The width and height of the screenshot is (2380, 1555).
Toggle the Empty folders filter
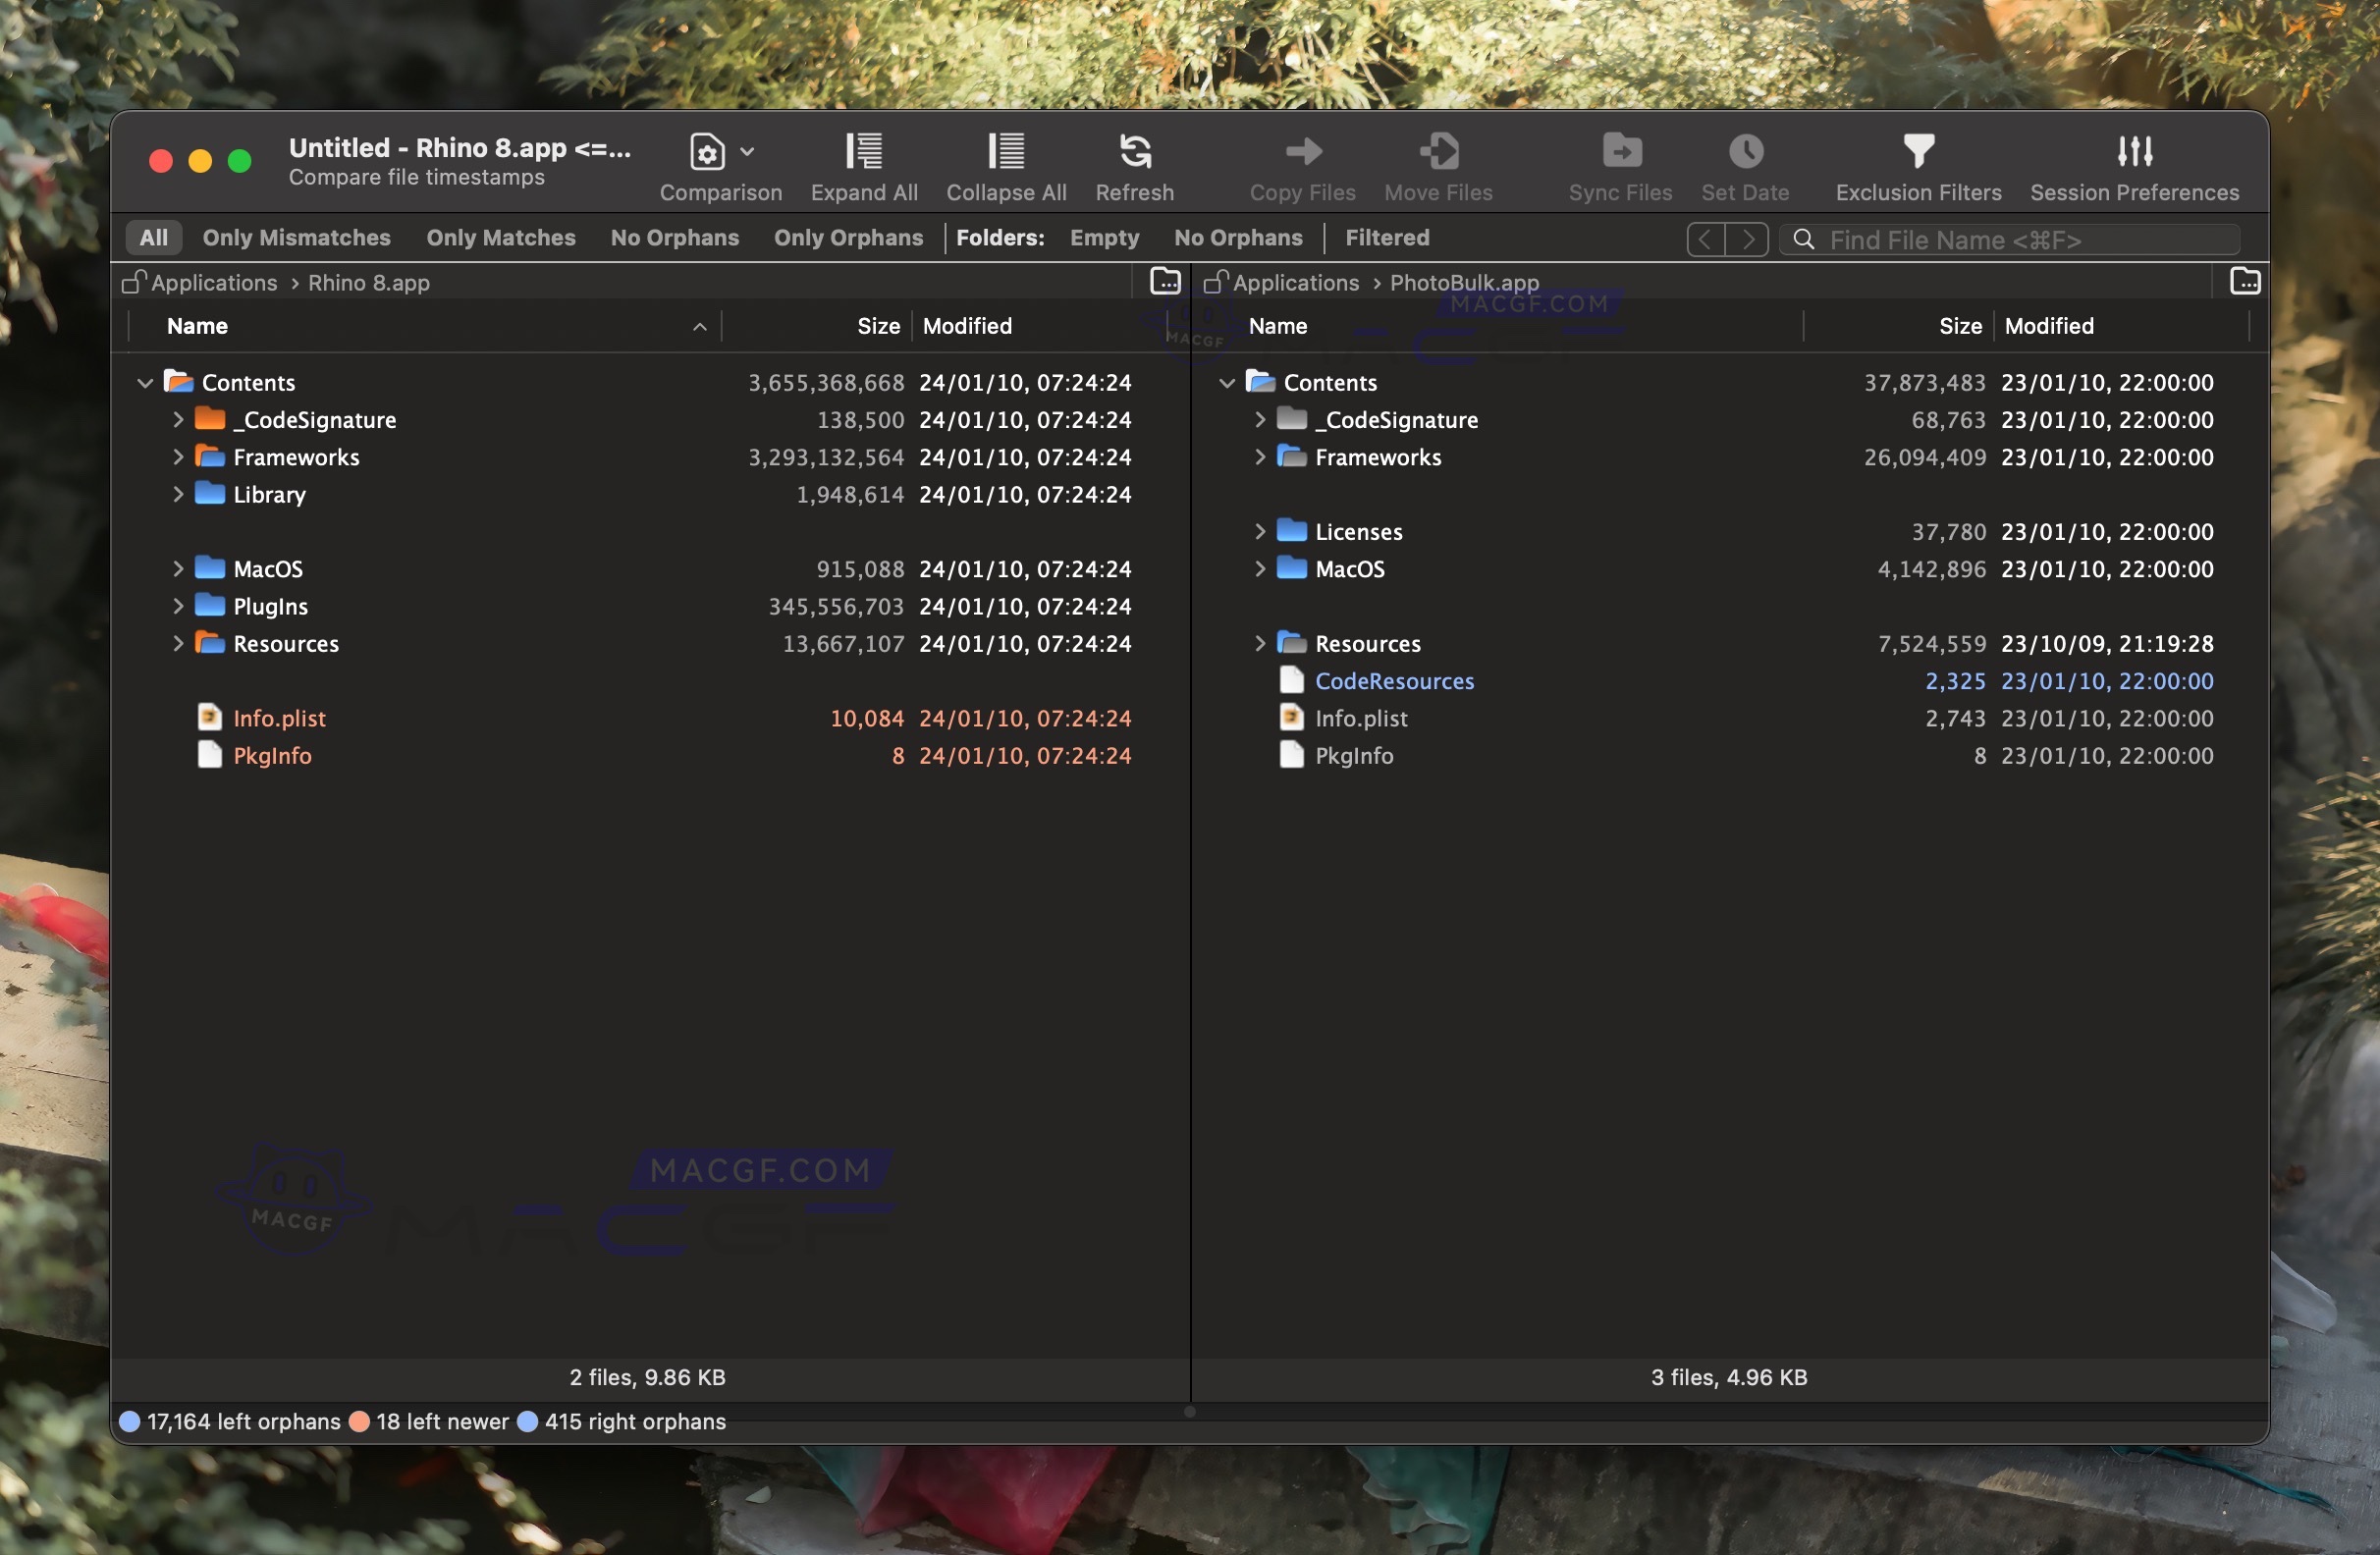pos(1103,237)
